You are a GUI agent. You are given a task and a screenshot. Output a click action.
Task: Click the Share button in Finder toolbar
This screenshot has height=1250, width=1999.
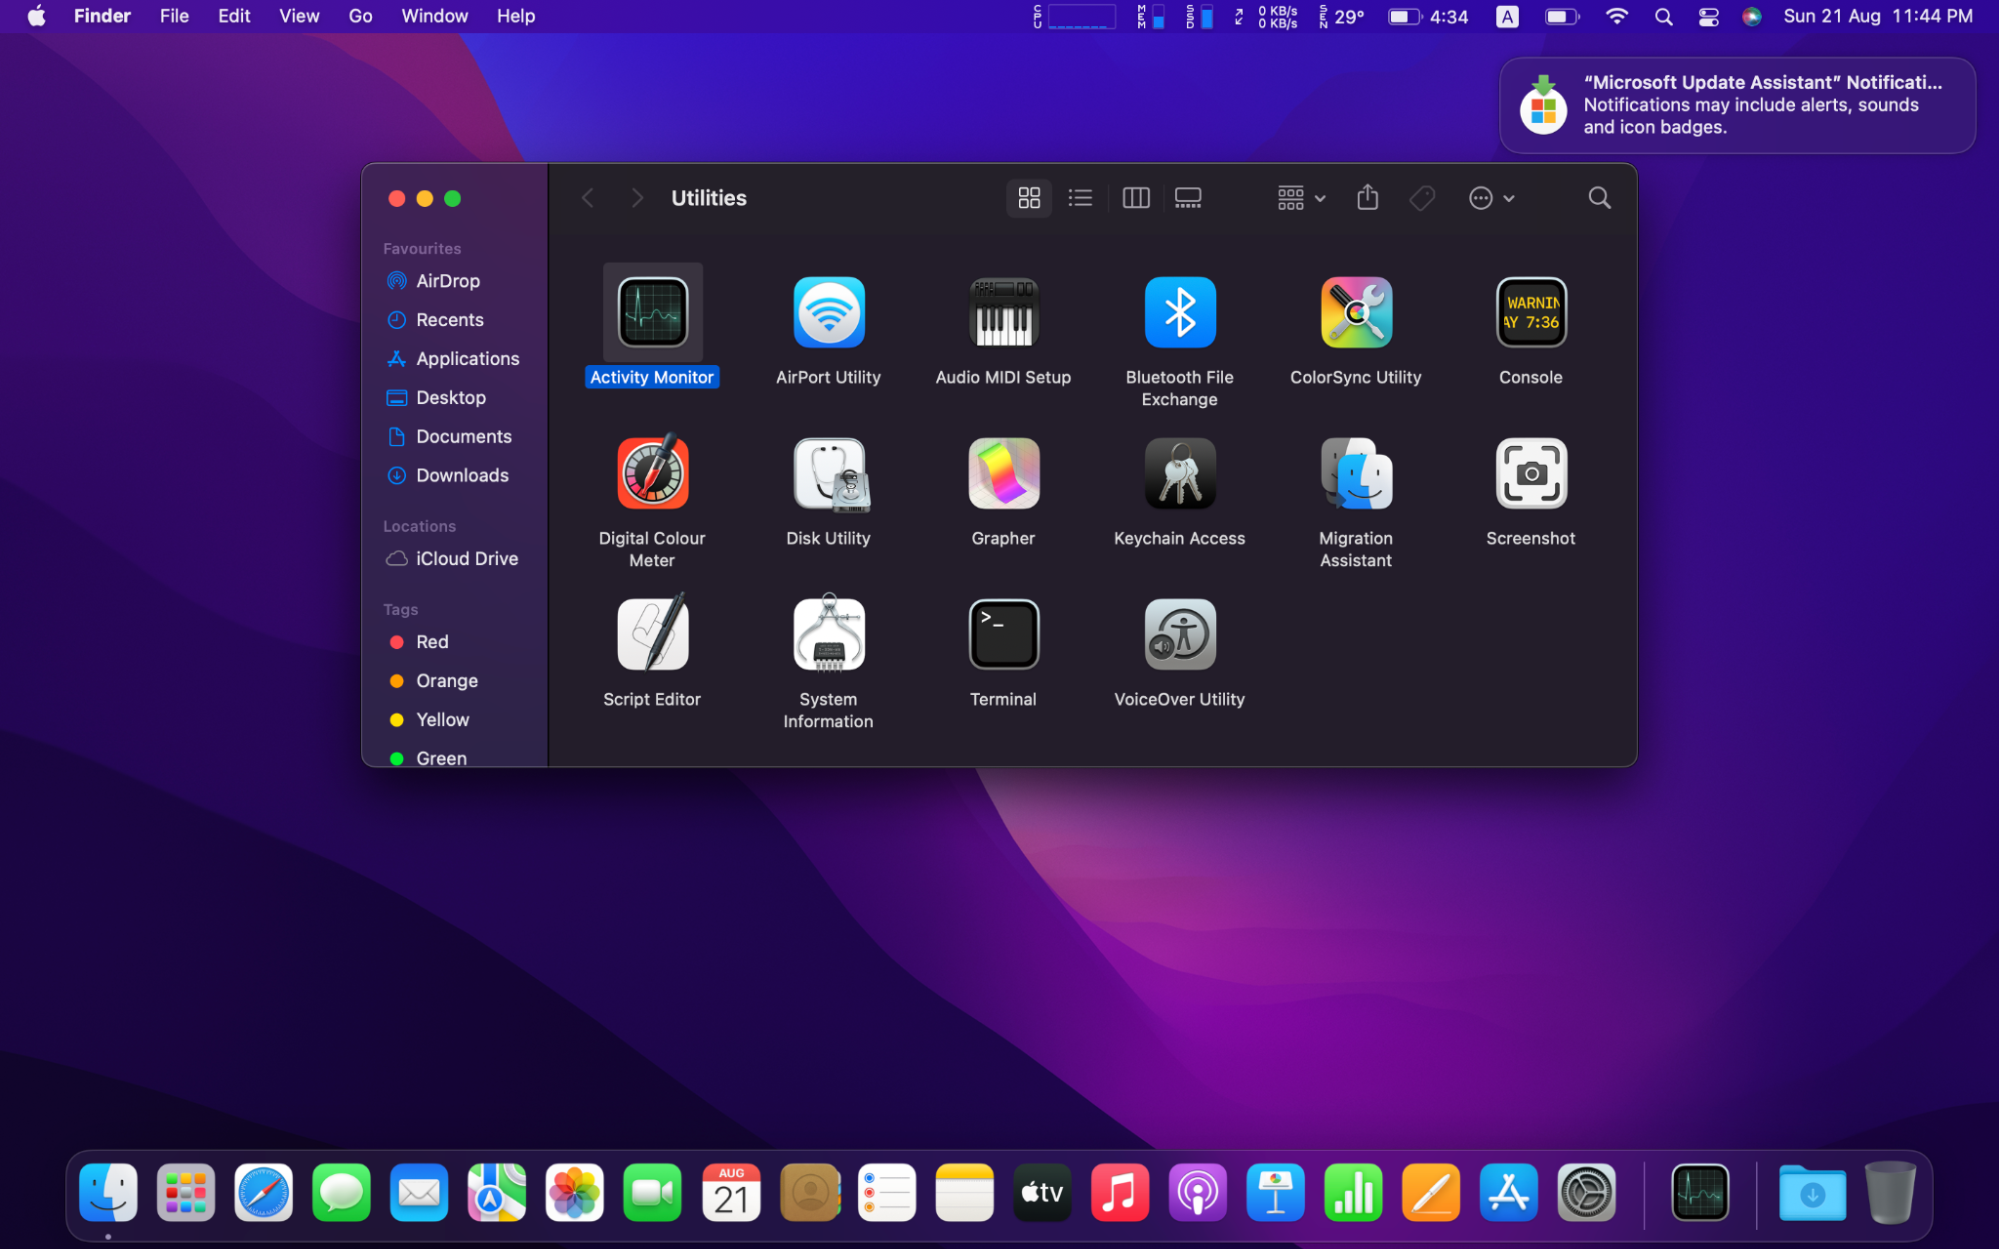pyautogui.click(x=1368, y=198)
